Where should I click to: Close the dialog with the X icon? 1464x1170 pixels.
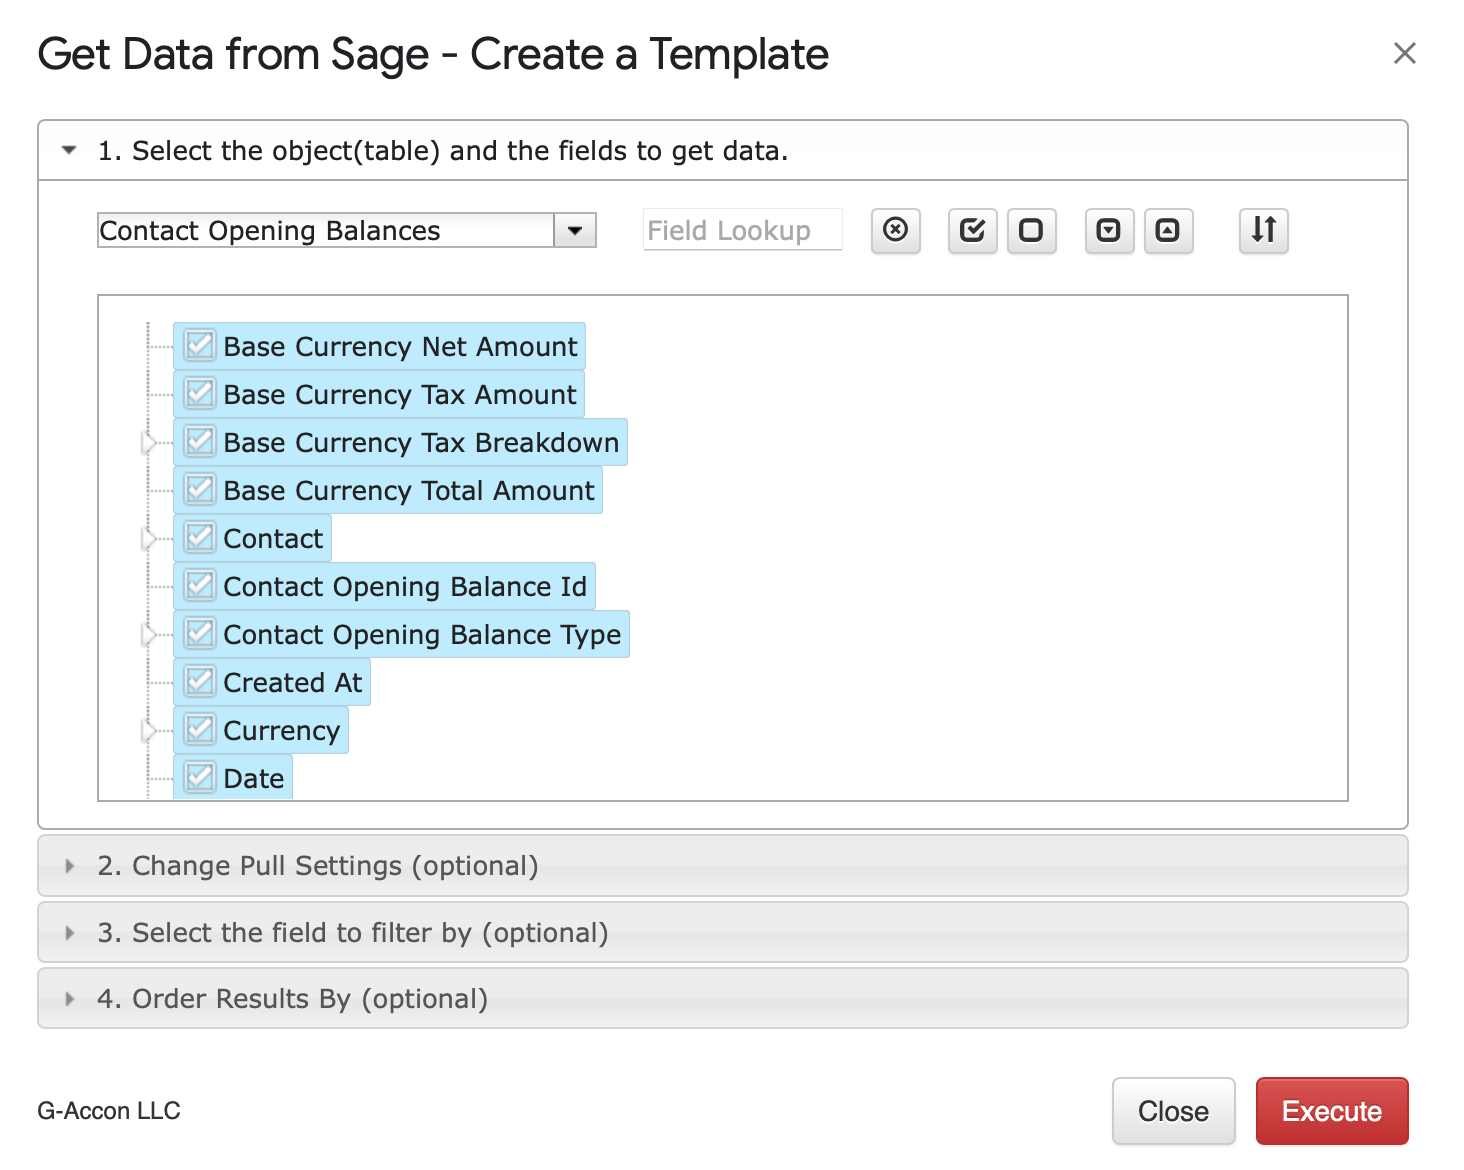pyautogui.click(x=1404, y=53)
